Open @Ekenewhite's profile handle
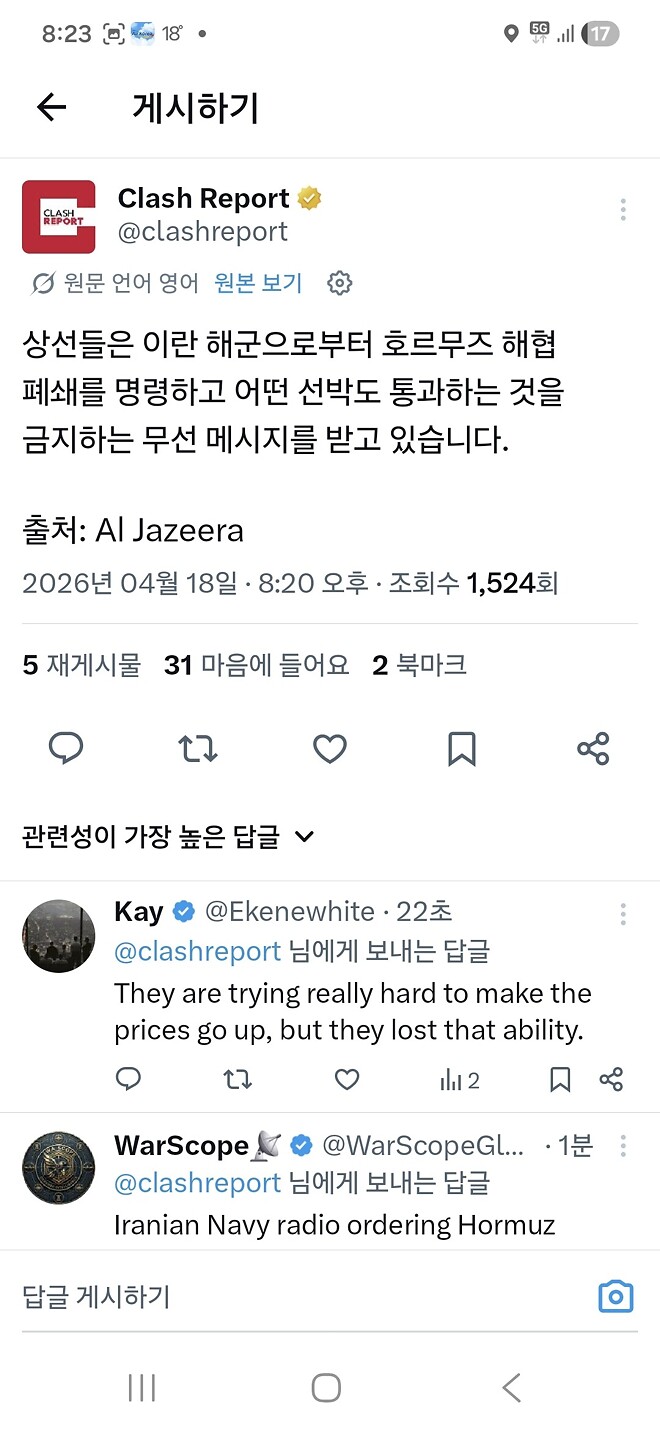 point(290,911)
